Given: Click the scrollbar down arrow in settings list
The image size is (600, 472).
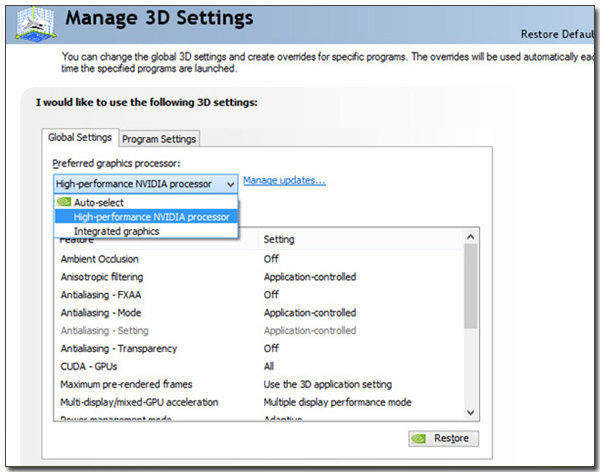Looking at the screenshot, I should coord(470,411).
